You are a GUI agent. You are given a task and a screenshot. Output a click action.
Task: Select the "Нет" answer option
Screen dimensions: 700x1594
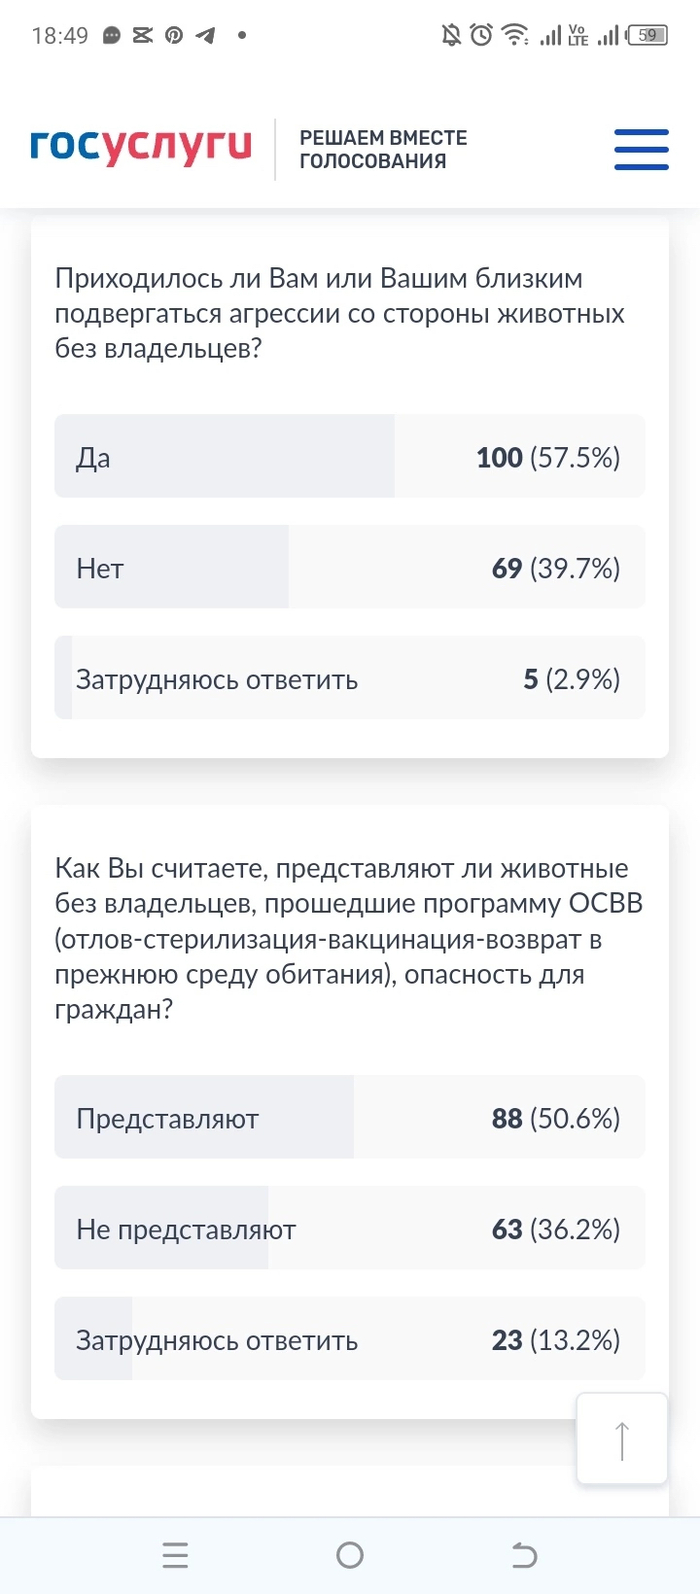point(349,568)
